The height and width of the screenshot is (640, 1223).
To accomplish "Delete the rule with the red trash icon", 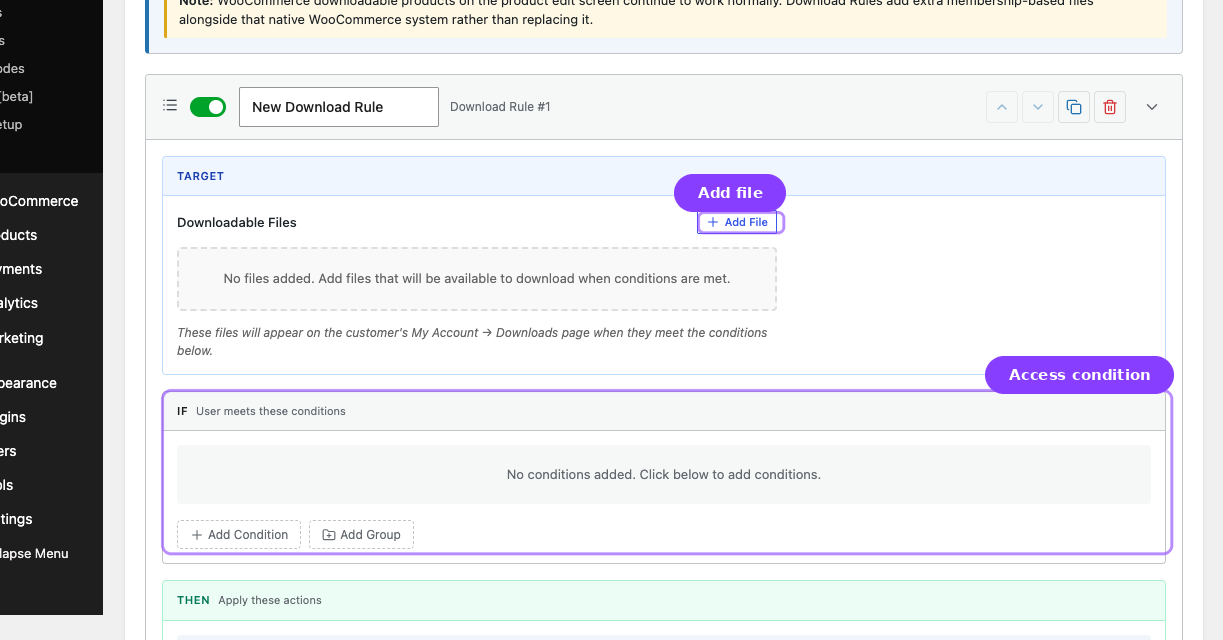I will pyautogui.click(x=1110, y=107).
